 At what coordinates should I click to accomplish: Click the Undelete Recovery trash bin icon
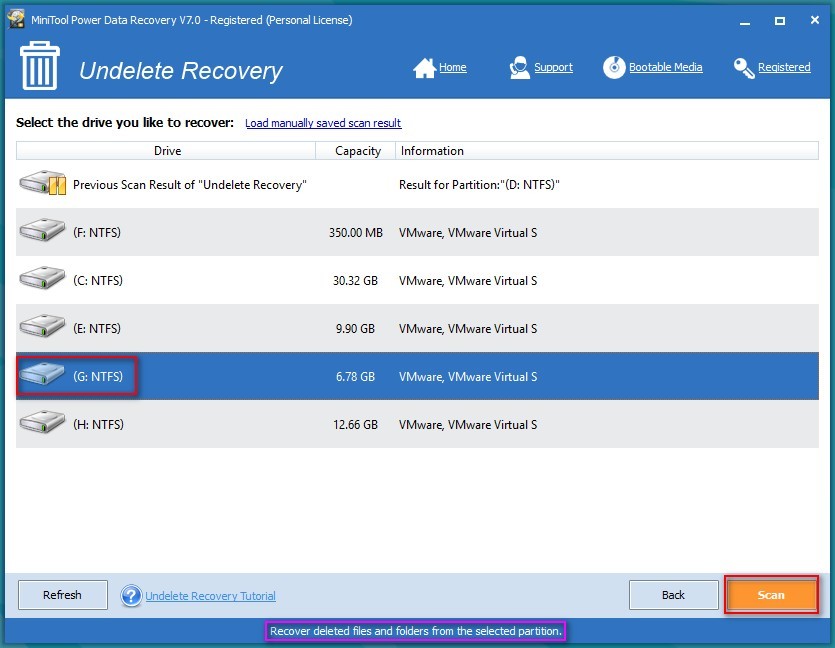point(40,65)
